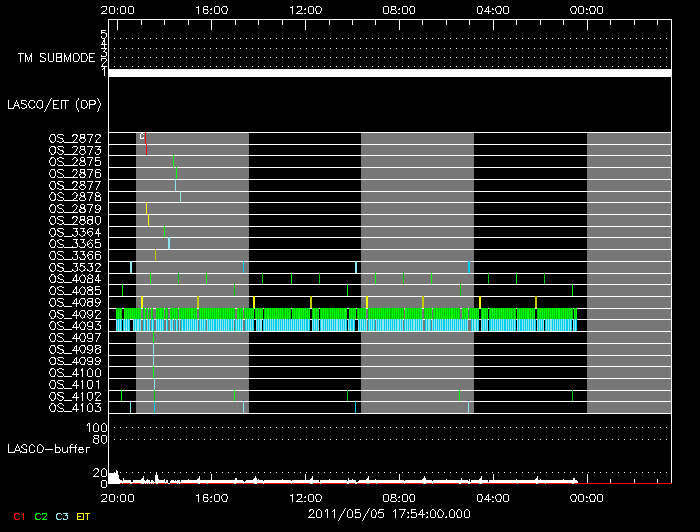This screenshot has height=532, width=700.
Task: Click the yellow marker in the OS_3366 row
Action: [x=155, y=255]
